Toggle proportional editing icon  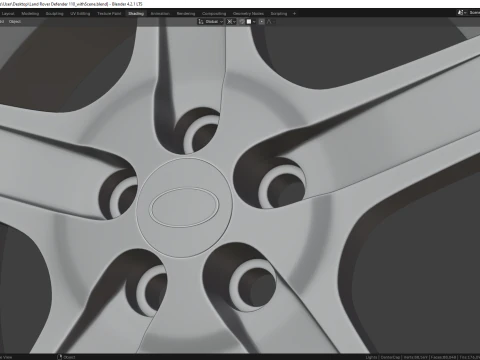click(262, 22)
